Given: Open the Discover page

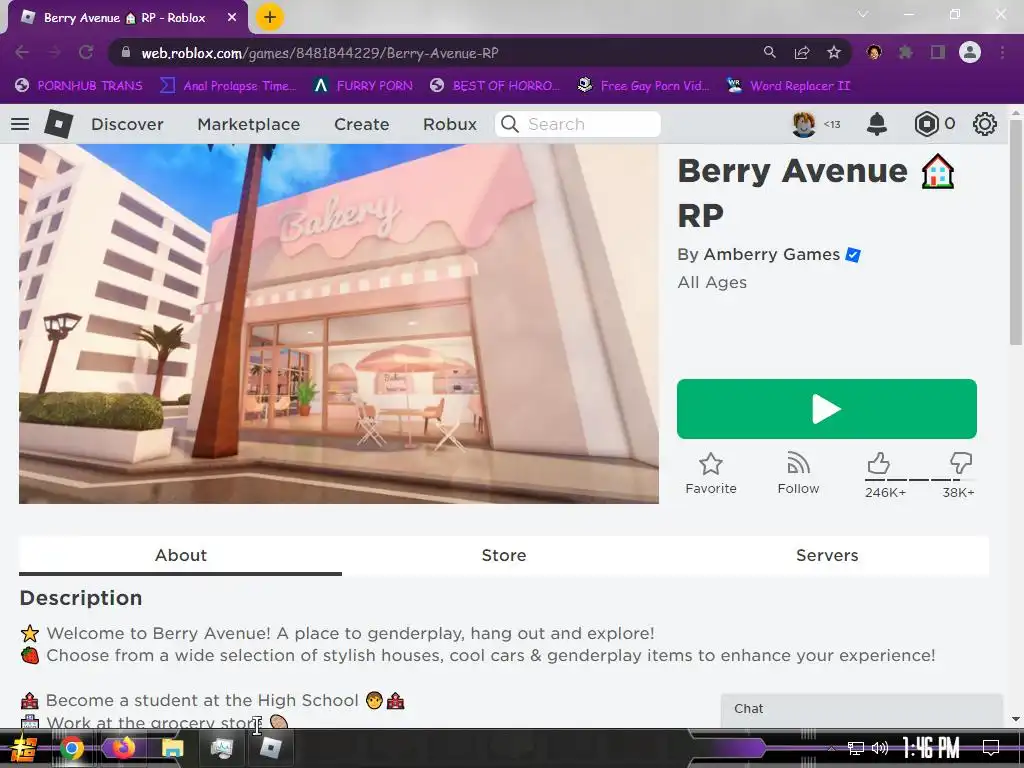Looking at the screenshot, I should coord(127,124).
